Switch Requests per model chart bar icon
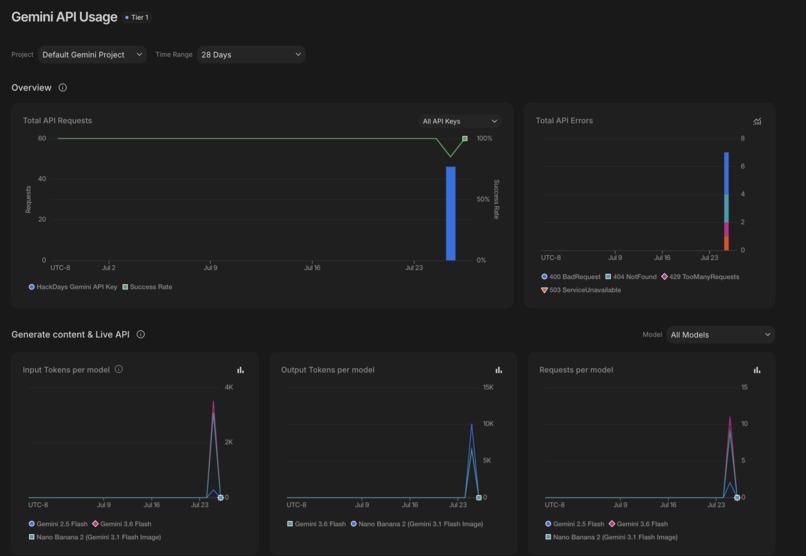The image size is (806, 556). (x=757, y=369)
